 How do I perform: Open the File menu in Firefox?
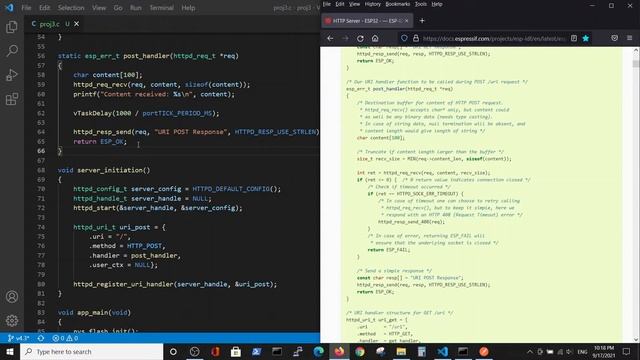327,4
